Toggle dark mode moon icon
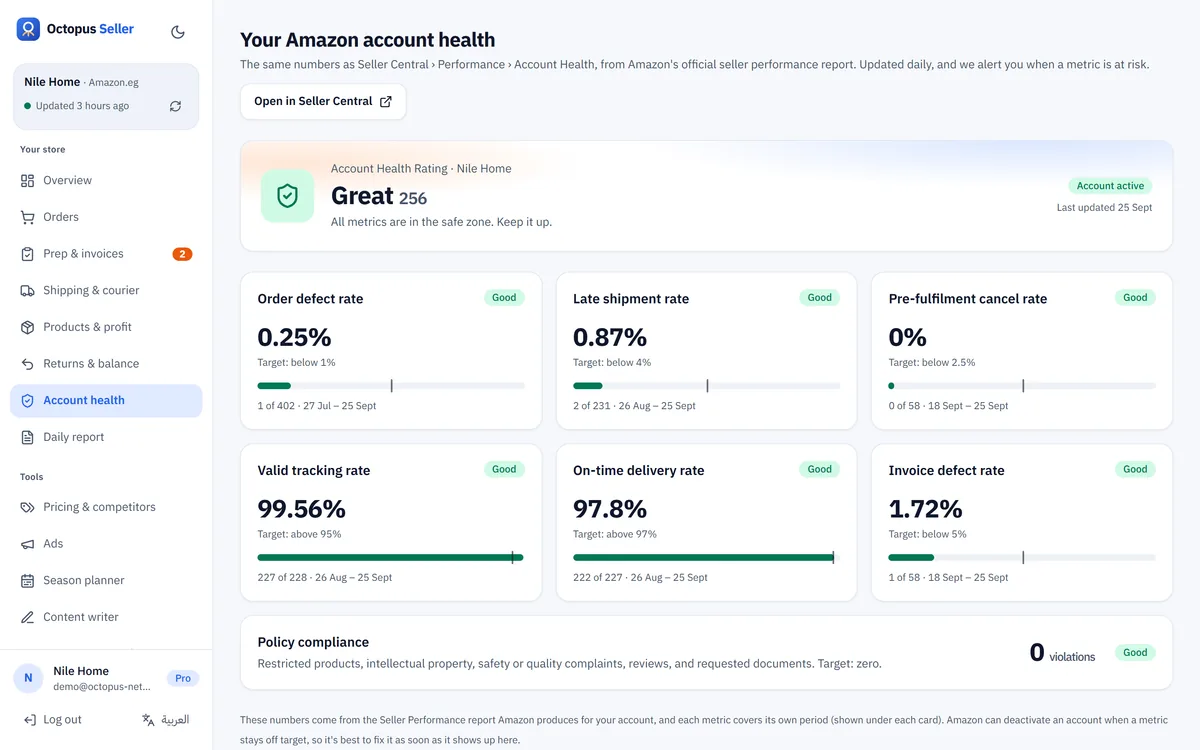Image resolution: width=1200 pixels, height=750 pixels. coord(178,31)
